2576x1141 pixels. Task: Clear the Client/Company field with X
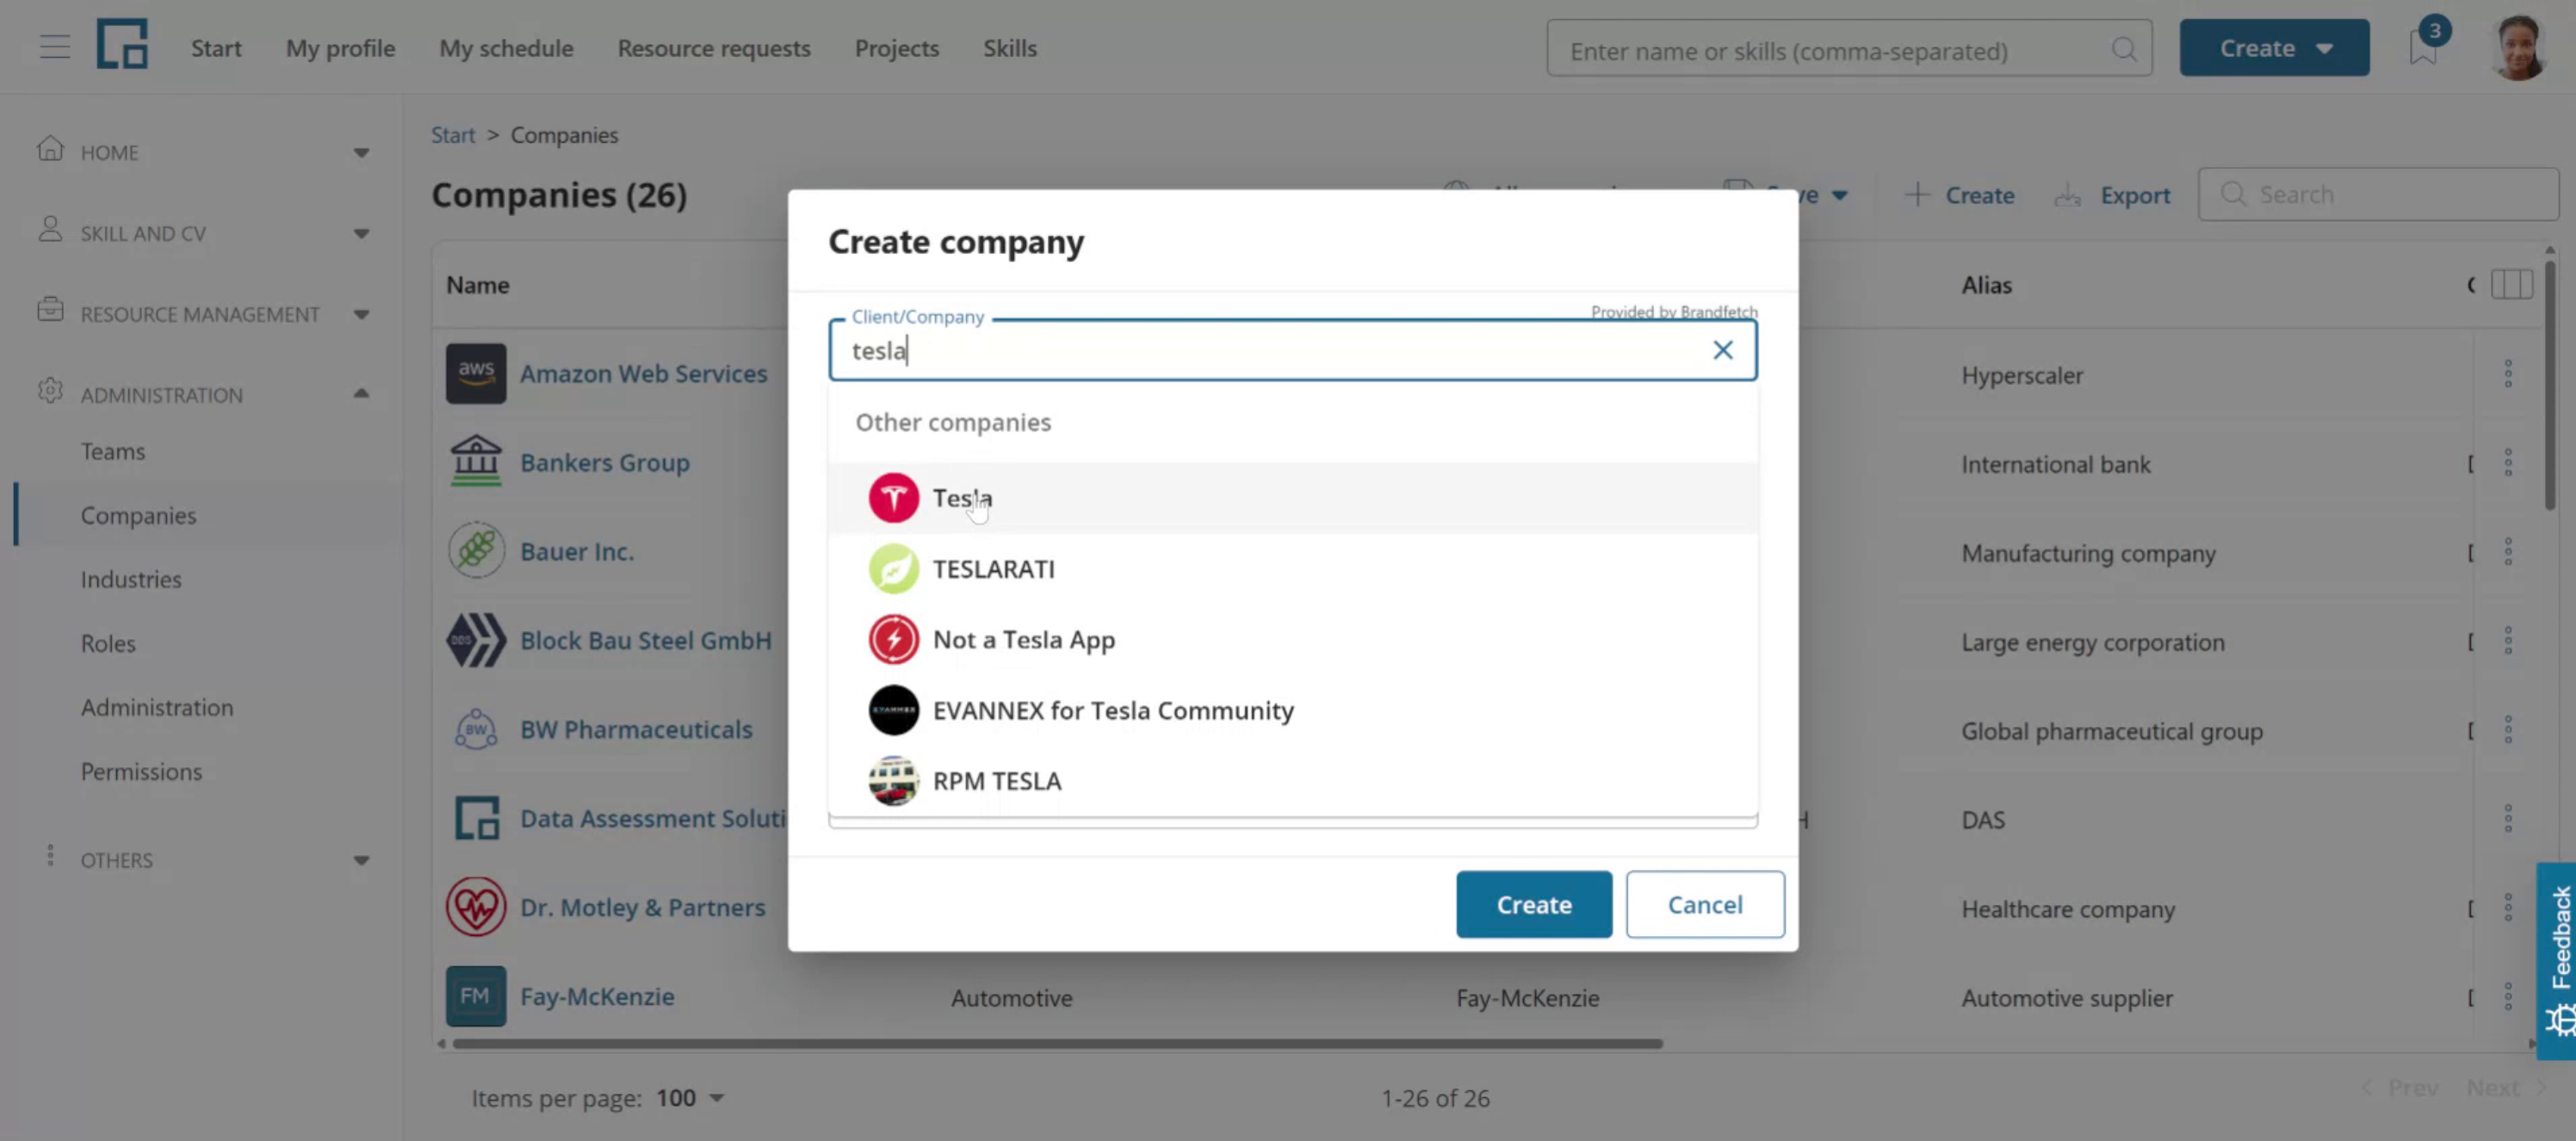pos(1722,350)
